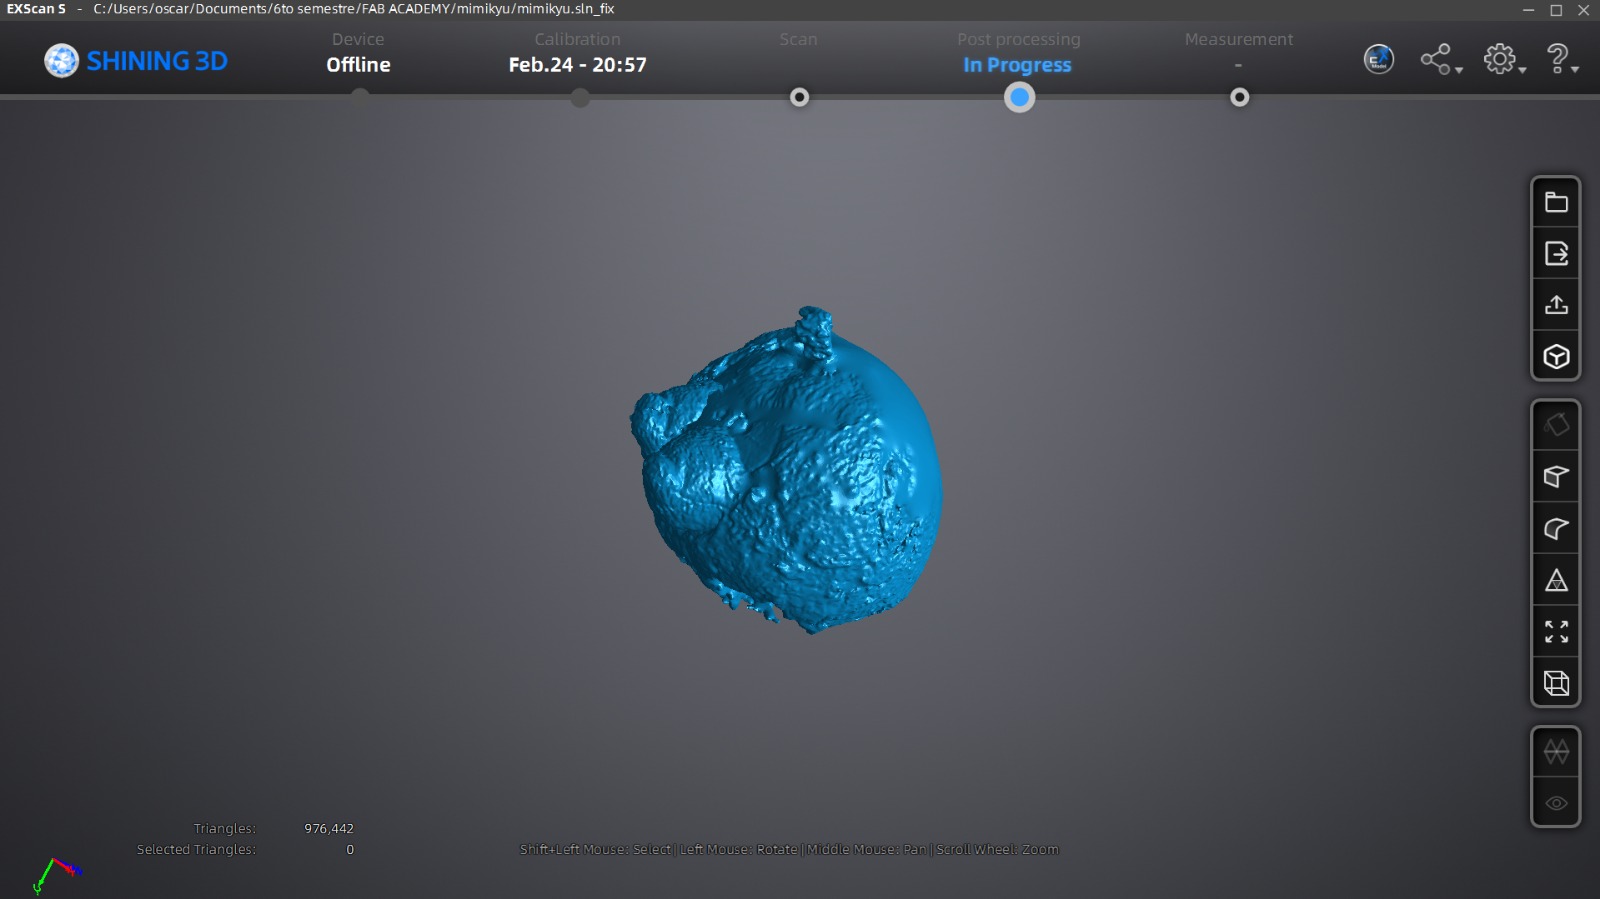
Task: Click the In Progress status label
Action: [1017, 65]
